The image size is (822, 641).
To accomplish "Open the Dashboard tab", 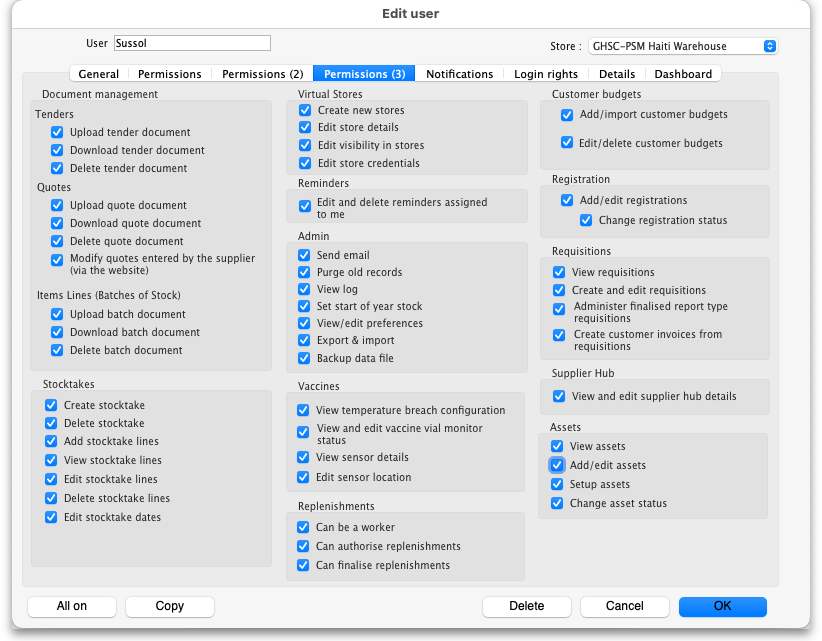I will tap(683, 74).
